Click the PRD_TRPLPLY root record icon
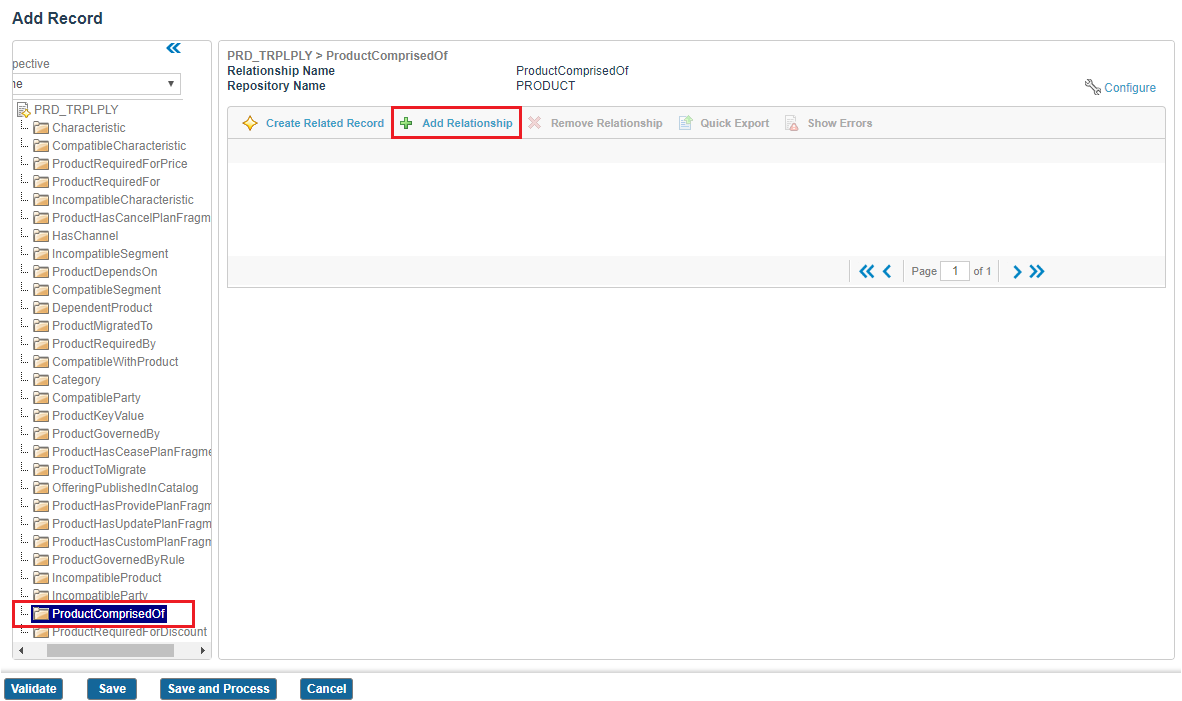The image size is (1182, 701). [23, 110]
